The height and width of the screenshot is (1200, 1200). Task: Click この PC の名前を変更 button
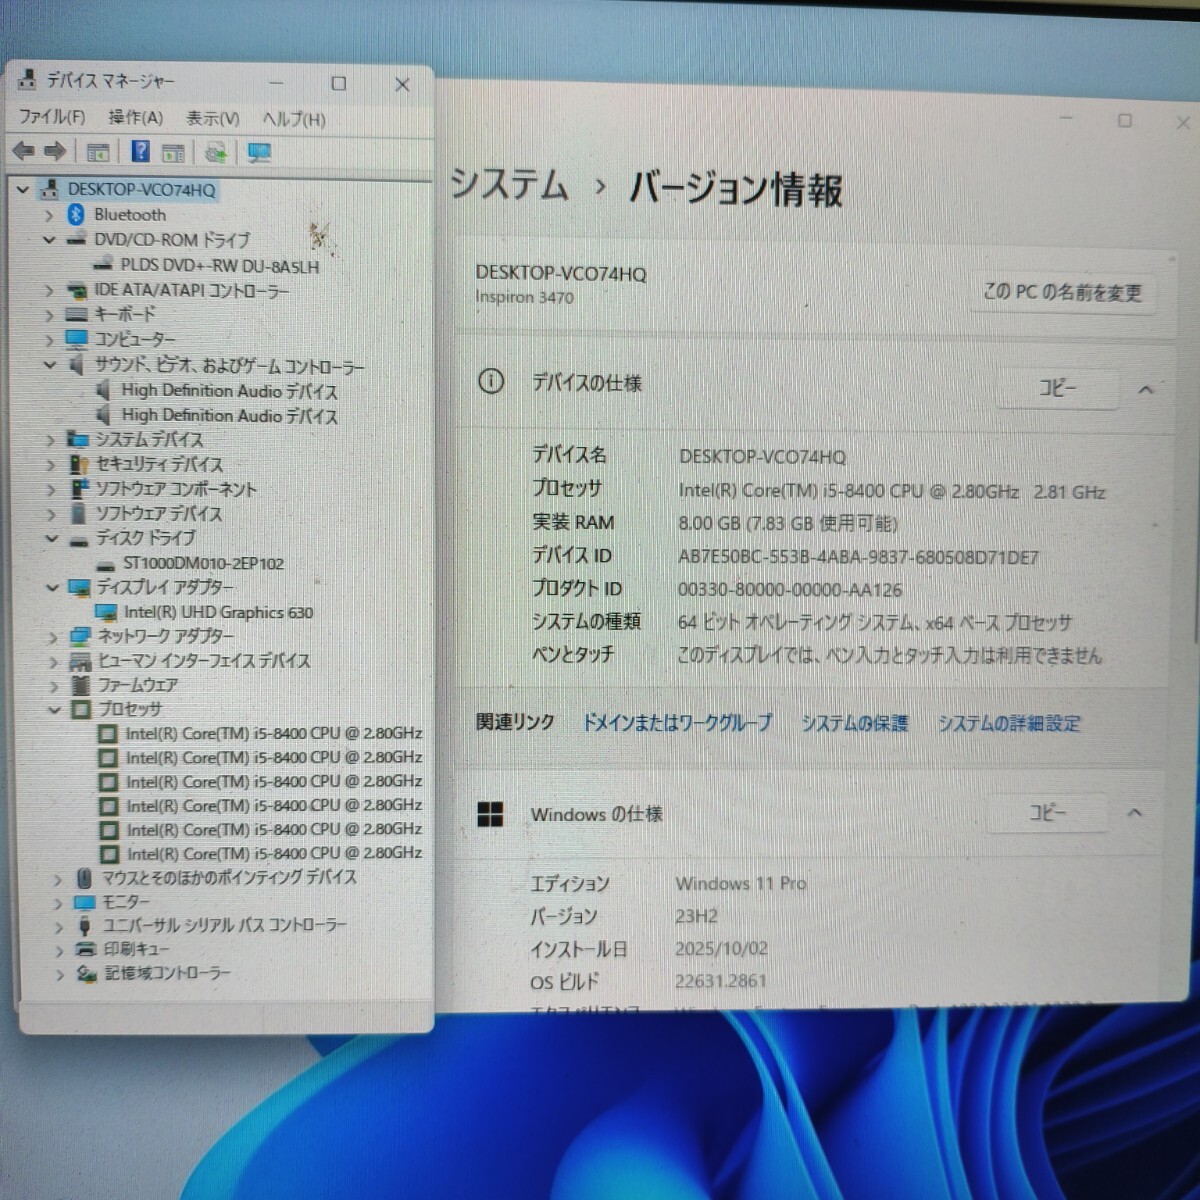pos(1062,292)
